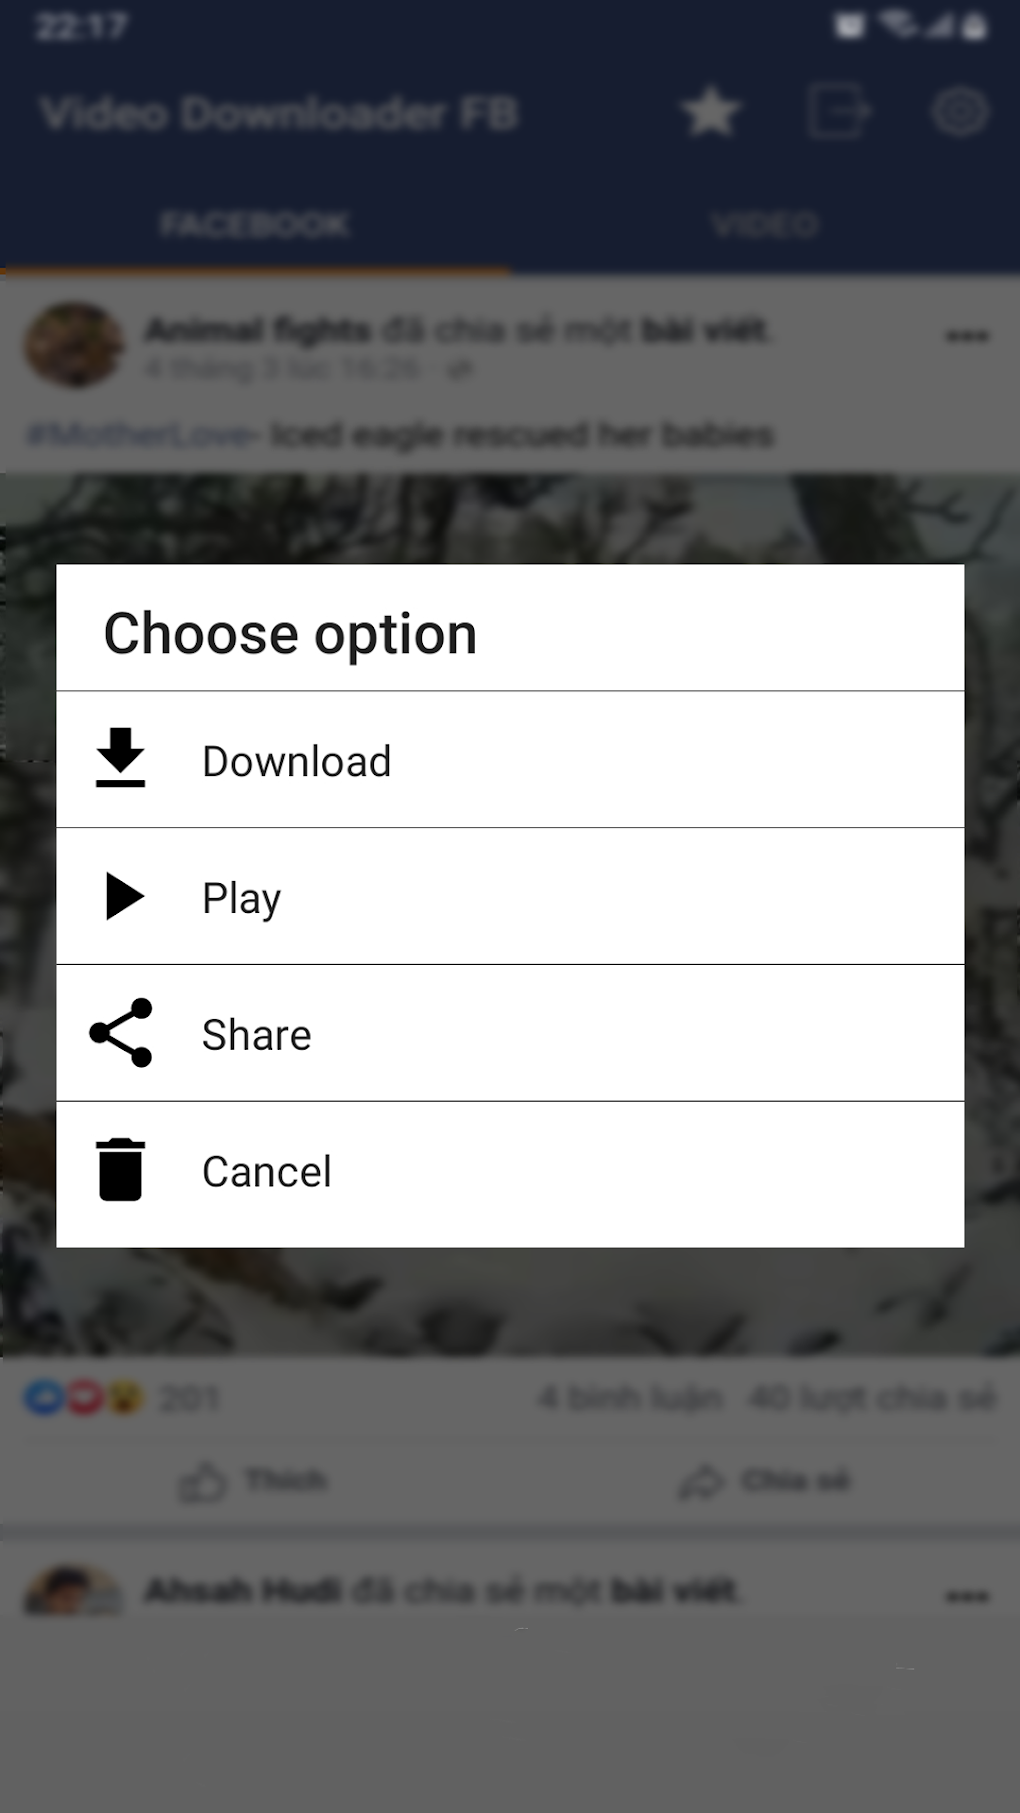Switch to the VIDEO tab
The width and height of the screenshot is (1020, 1813).
pos(765,224)
